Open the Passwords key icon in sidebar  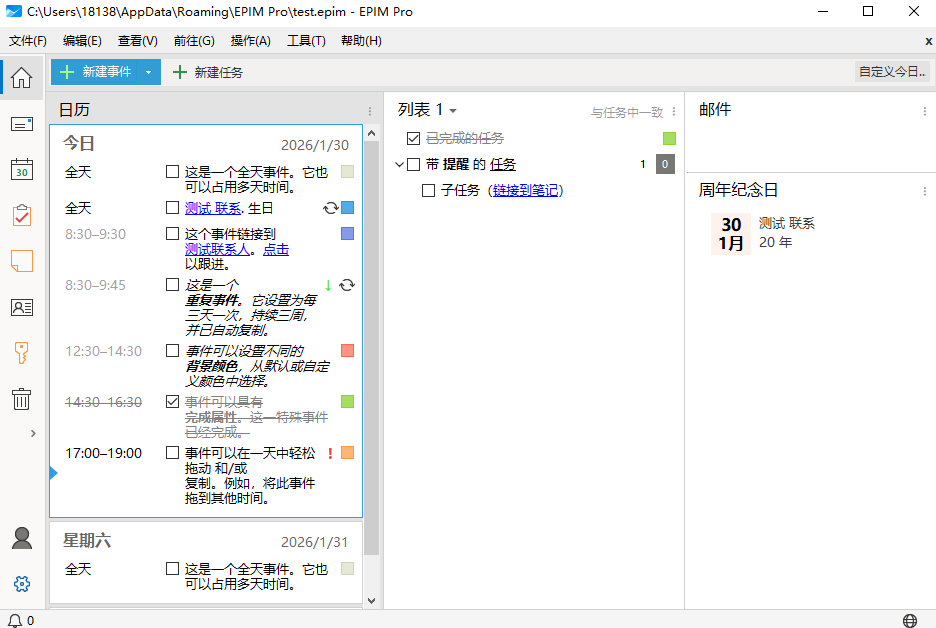tap(21, 353)
